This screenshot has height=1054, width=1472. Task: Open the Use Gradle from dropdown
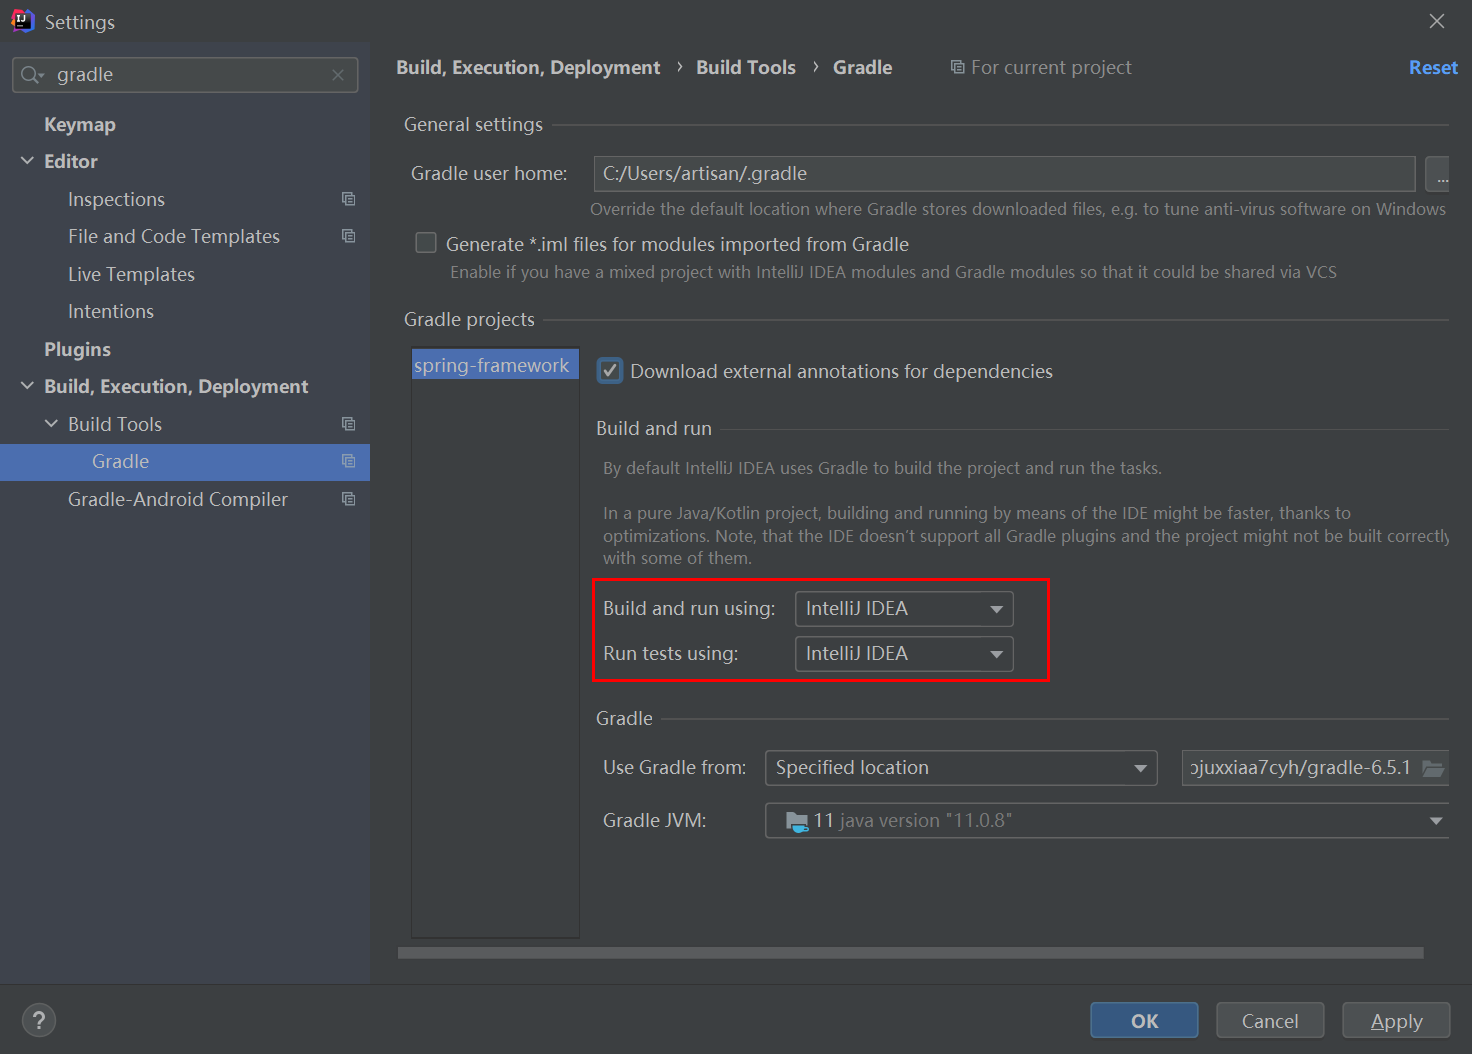pyautogui.click(x=961, y=768)
